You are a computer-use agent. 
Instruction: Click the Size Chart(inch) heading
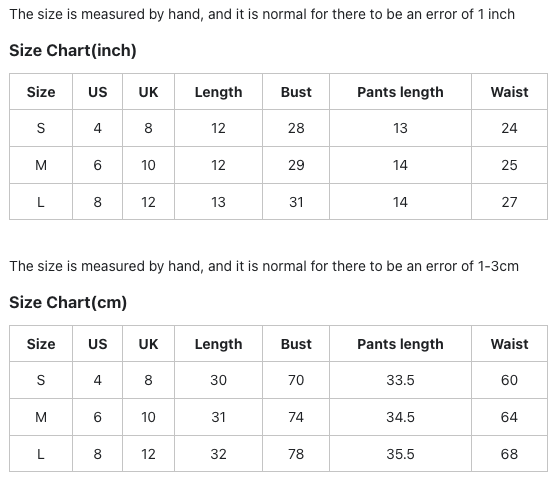click(73, 51)
